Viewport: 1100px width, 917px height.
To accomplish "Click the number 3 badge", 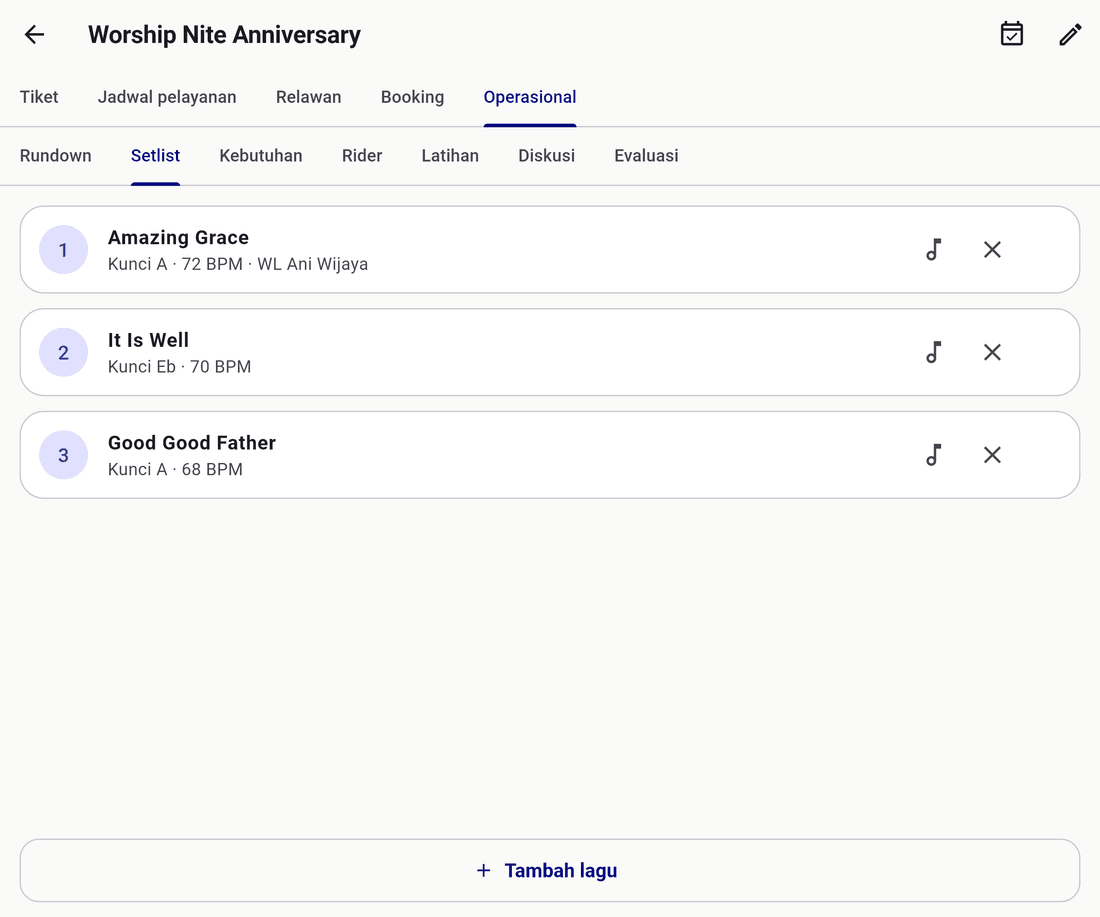I will 63,455.
